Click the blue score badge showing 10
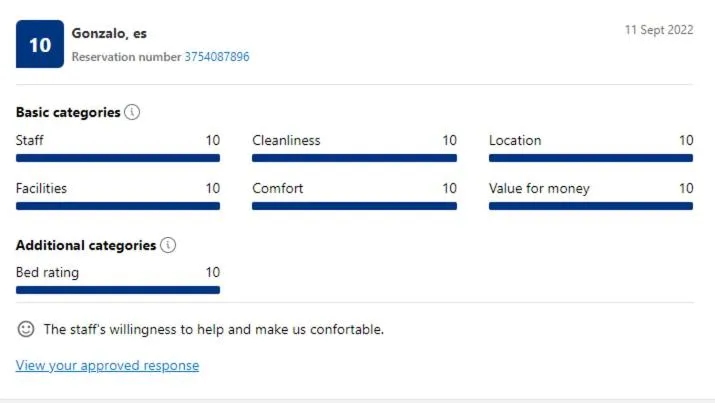The image size is (715, 403). tap(40, 45)
